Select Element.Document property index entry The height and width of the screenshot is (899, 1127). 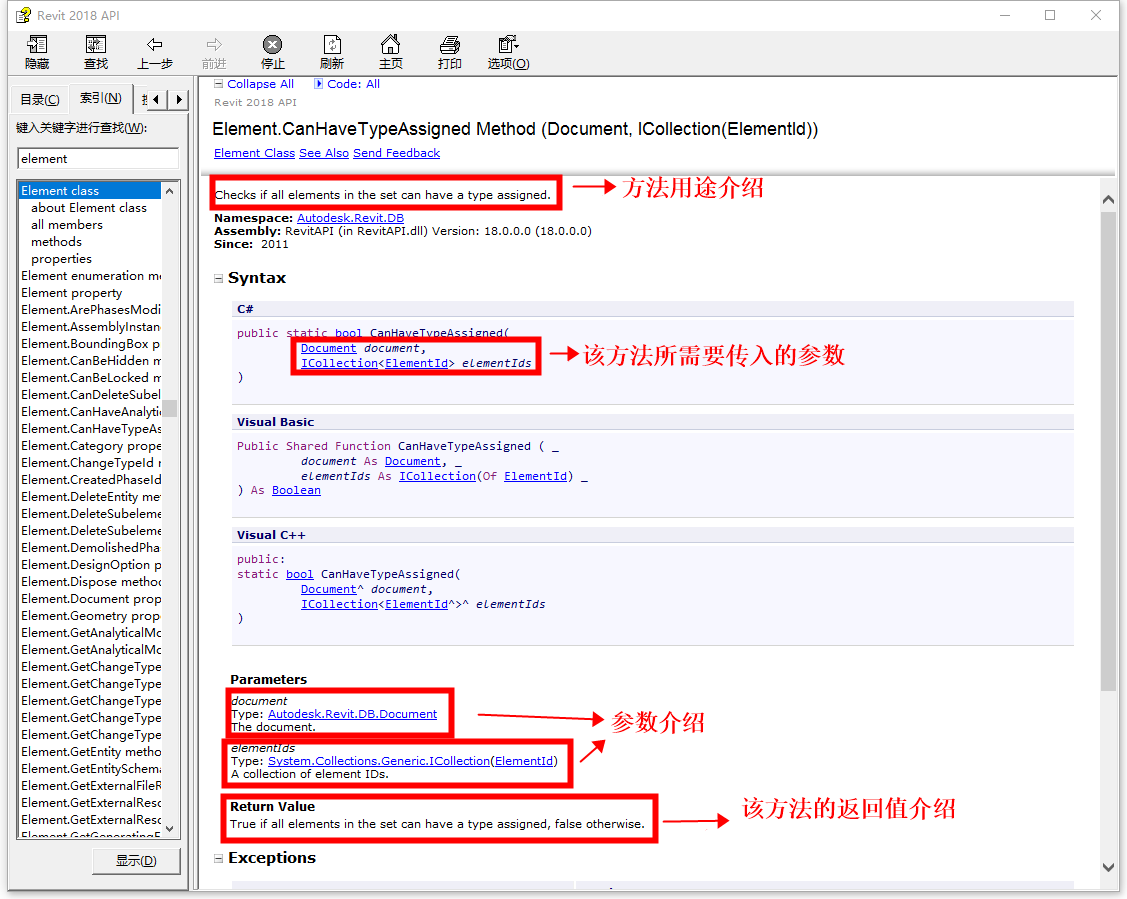[89, 599]
